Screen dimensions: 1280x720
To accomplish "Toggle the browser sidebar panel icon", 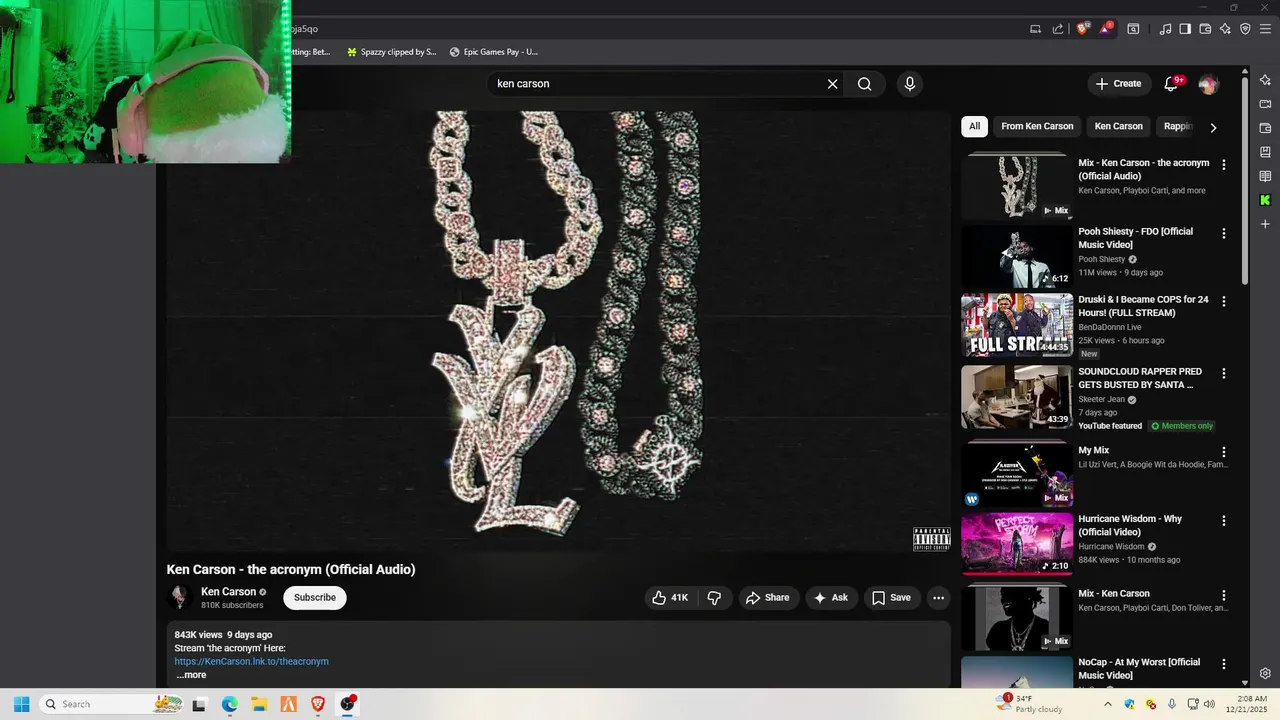I will tap(1185, 29).
